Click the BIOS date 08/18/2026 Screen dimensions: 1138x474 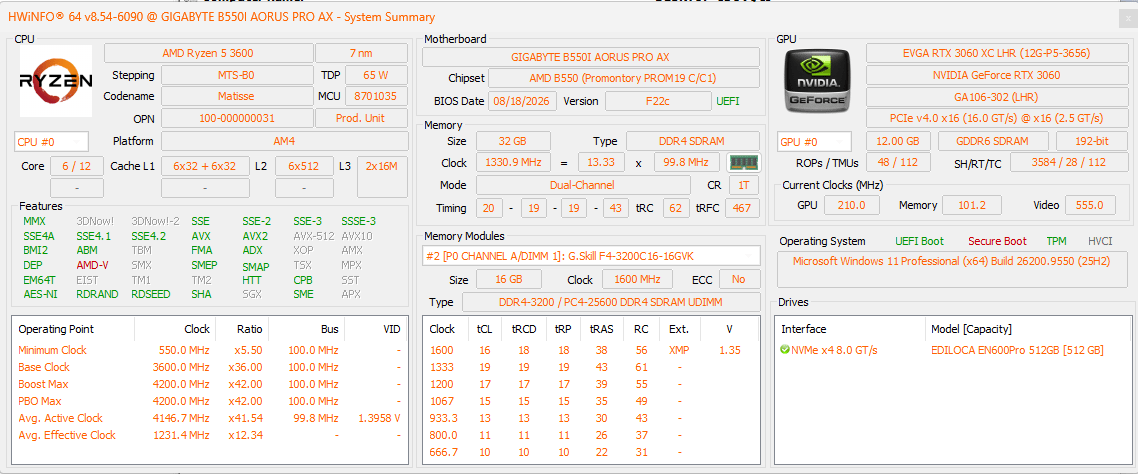pos(523,101)
